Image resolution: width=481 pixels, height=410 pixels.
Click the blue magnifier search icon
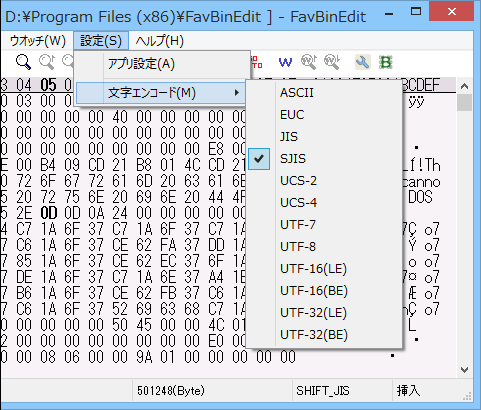23,62
